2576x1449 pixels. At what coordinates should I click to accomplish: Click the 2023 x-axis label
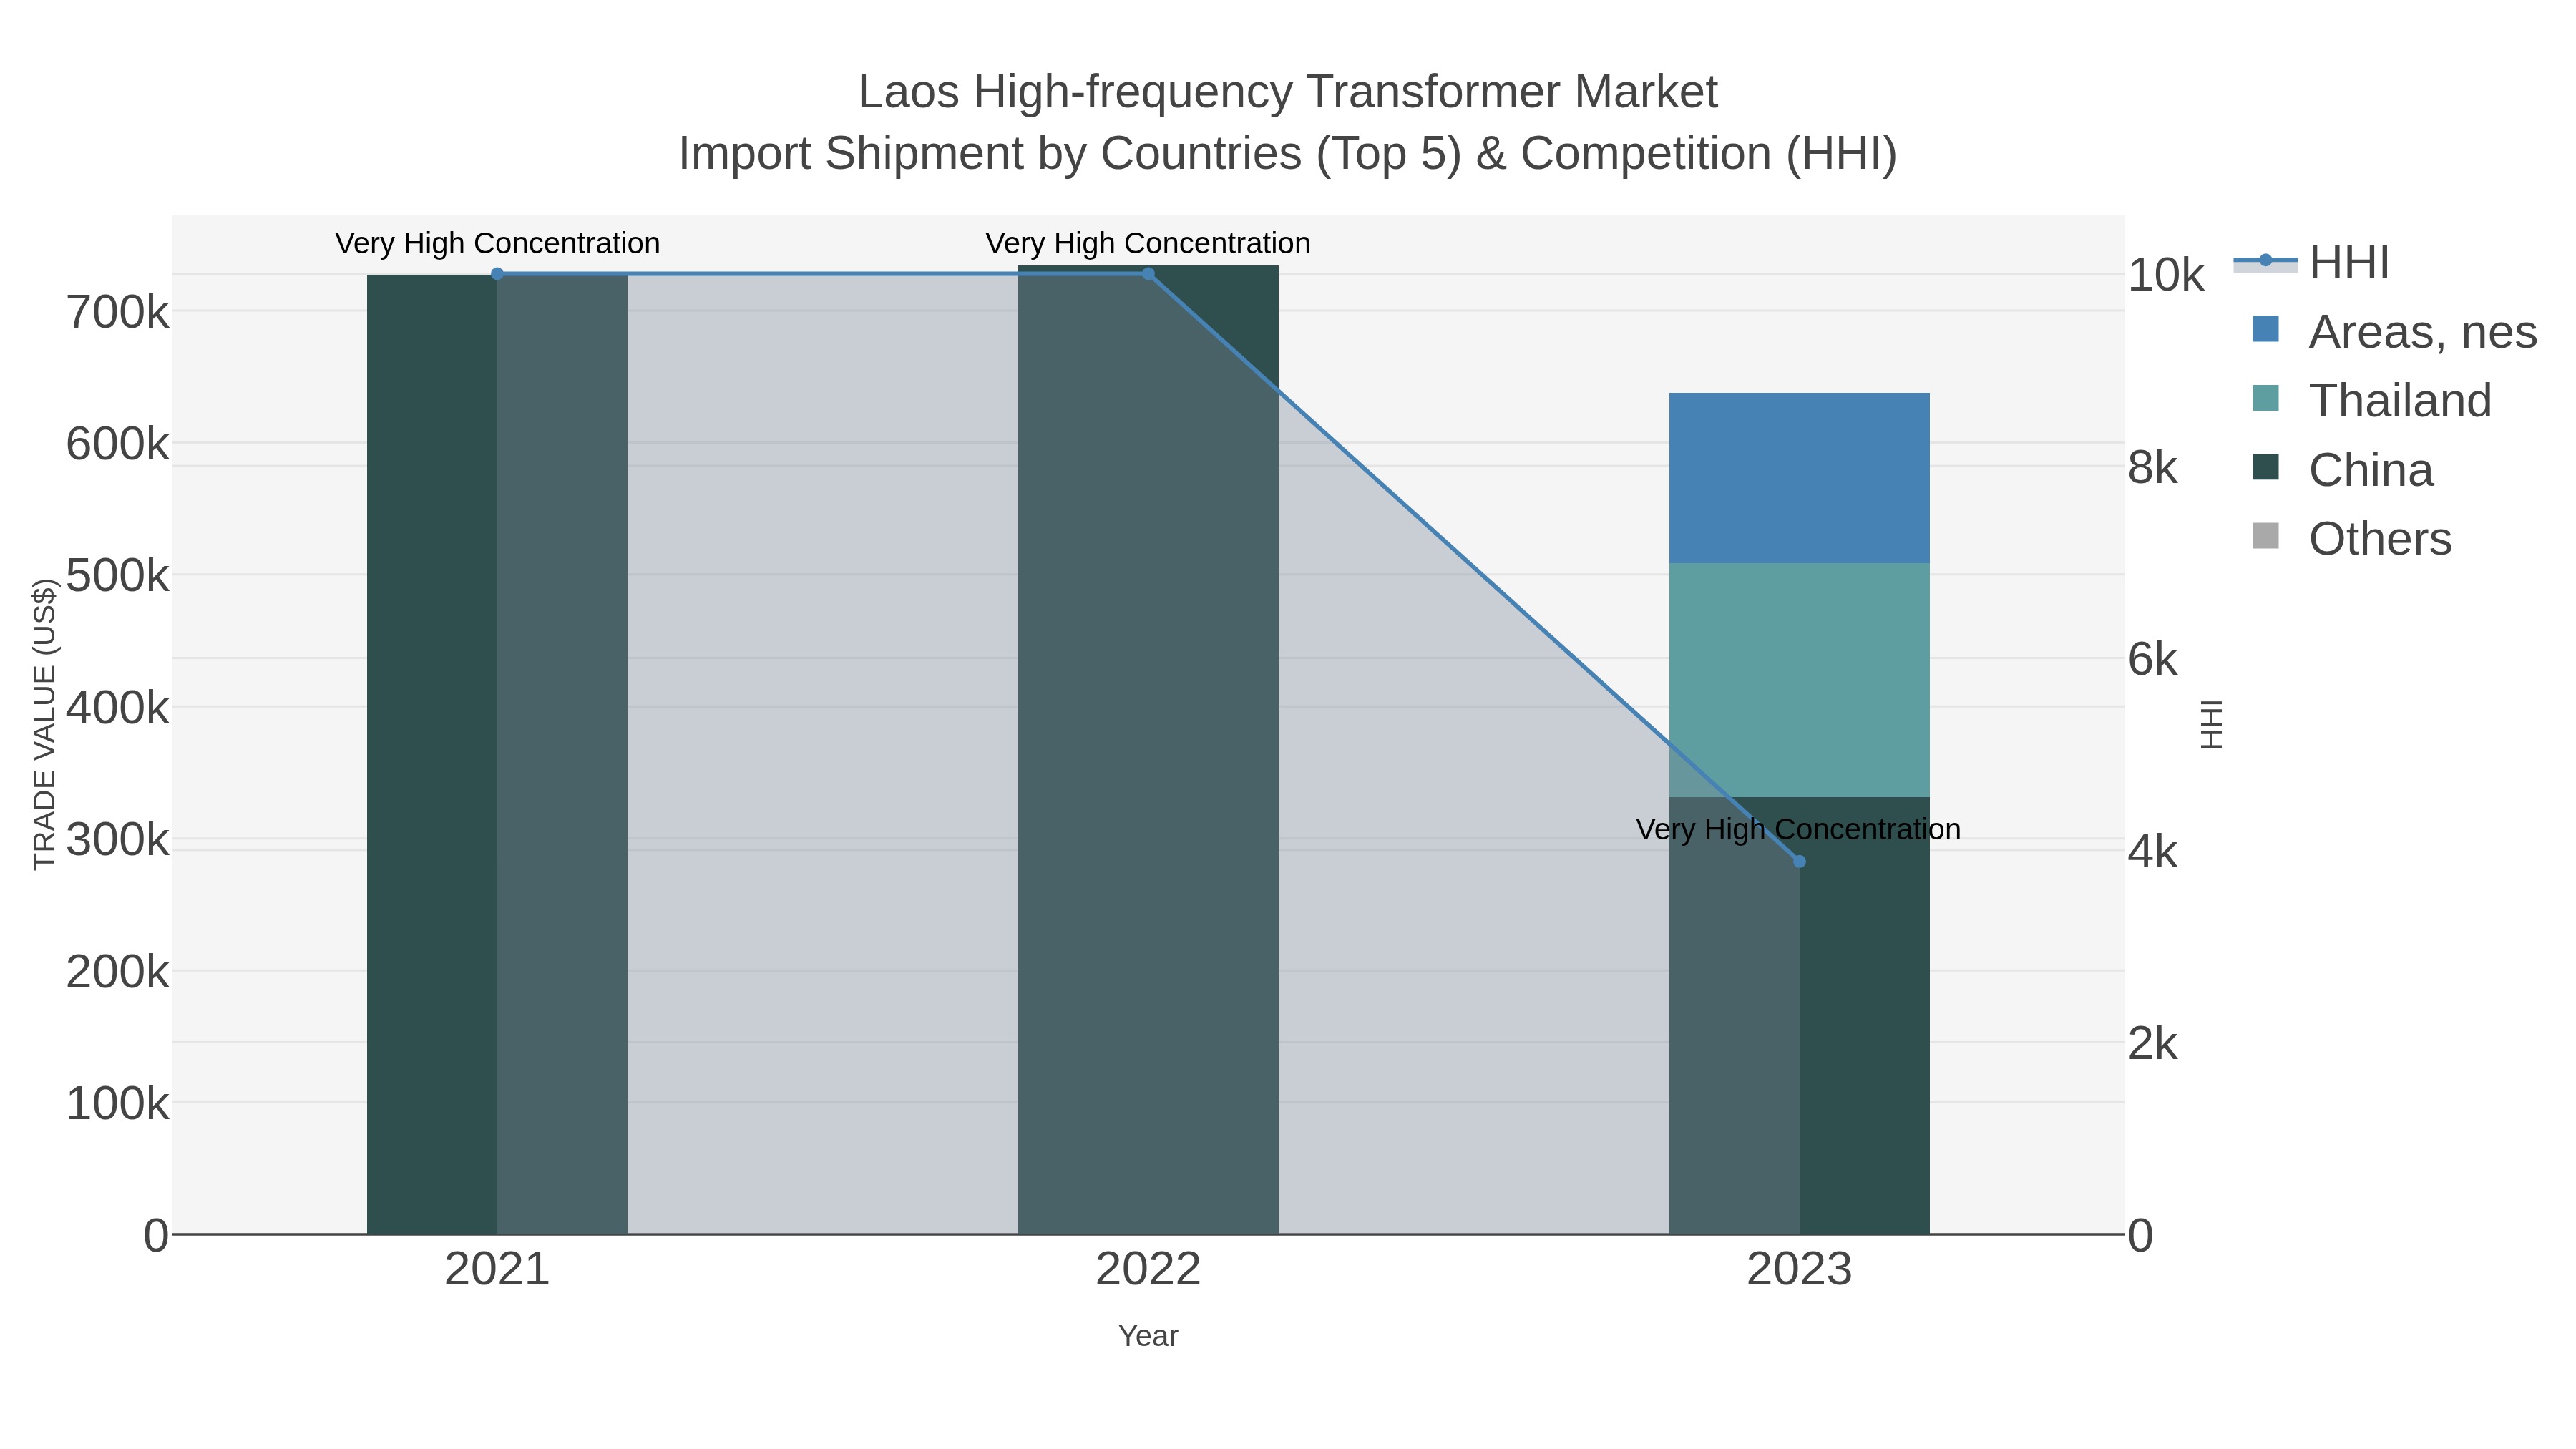click(1799, 1270)
